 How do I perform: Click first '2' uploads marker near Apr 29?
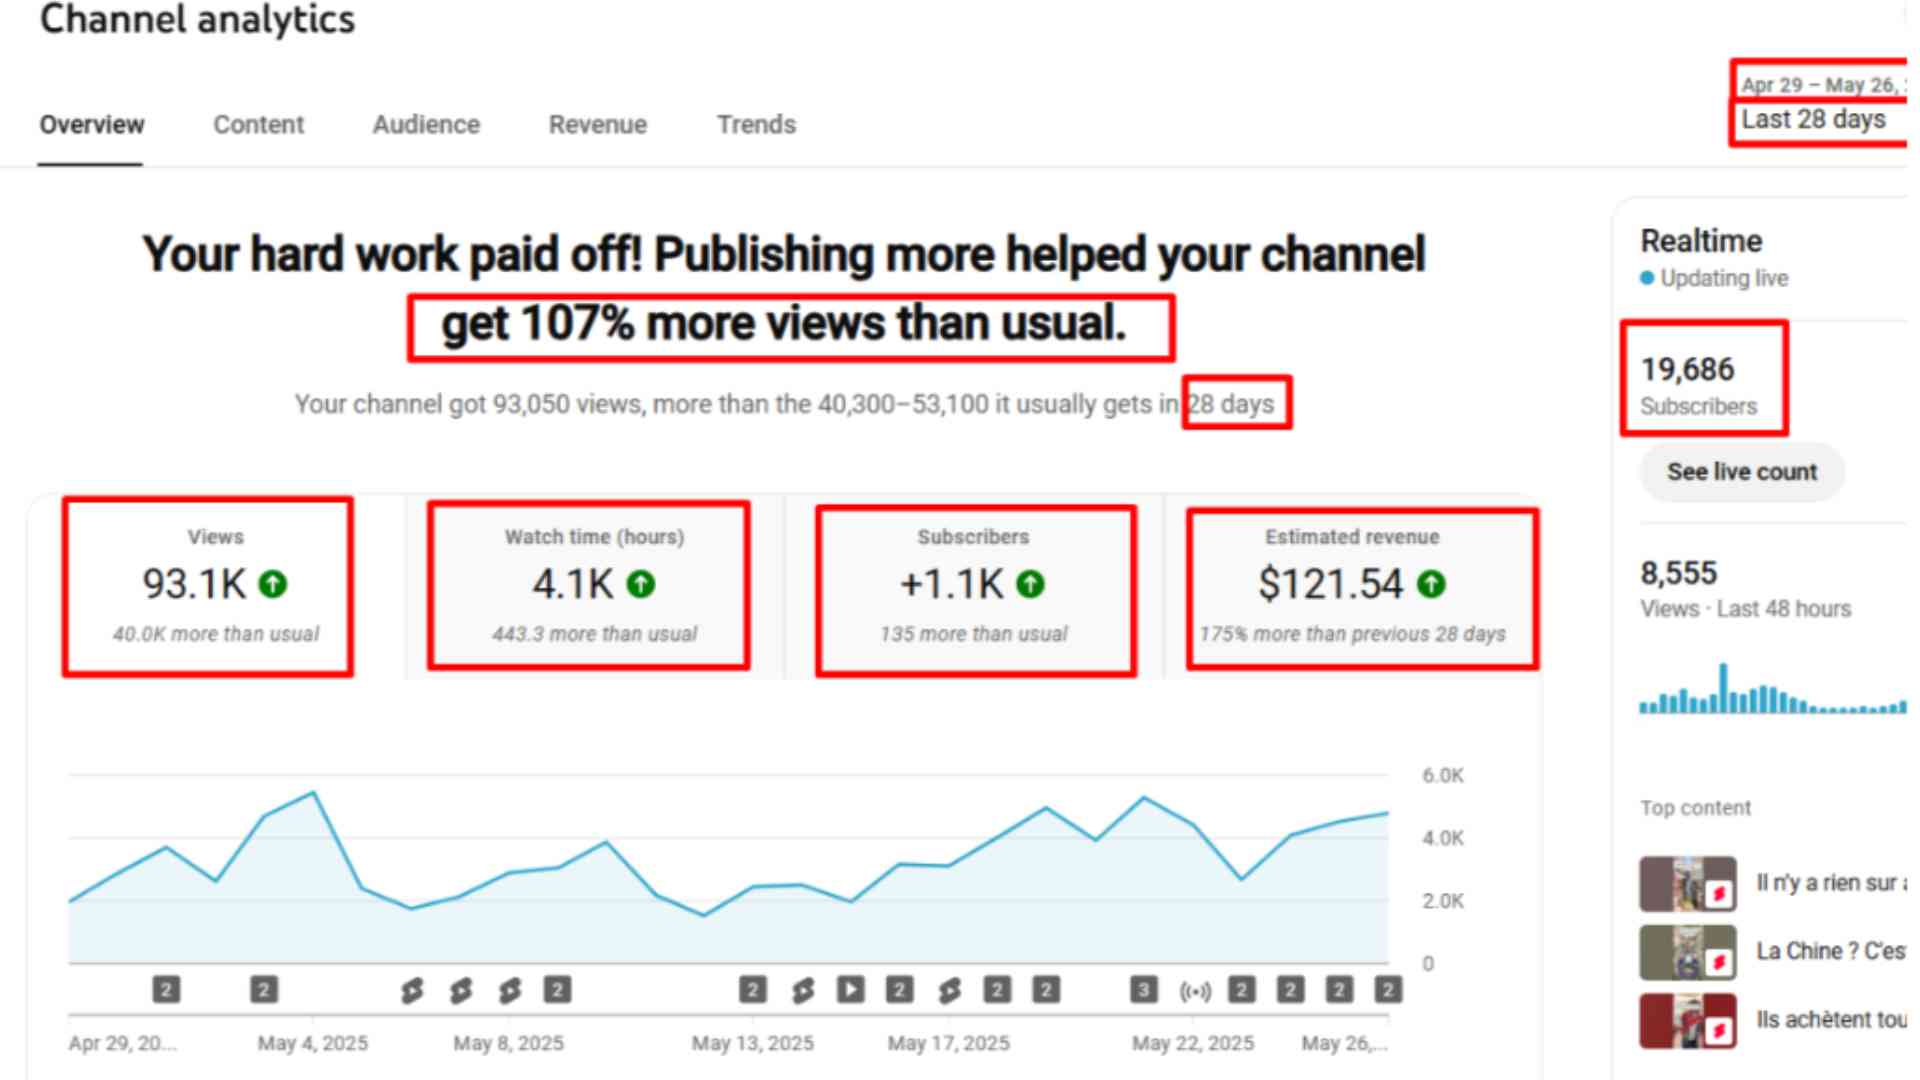166,990
